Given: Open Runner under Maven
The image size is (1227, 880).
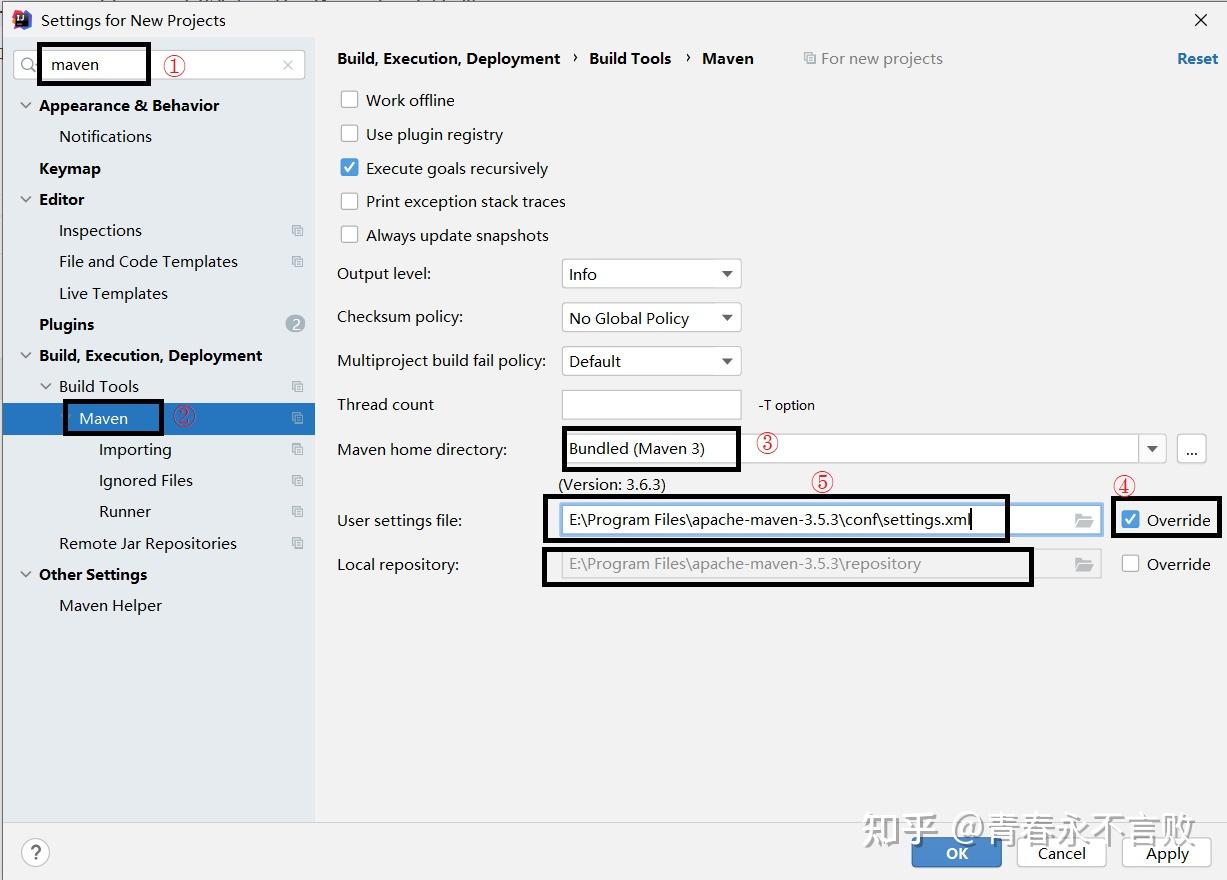Looking at the screenshot, I should point(125,511).
